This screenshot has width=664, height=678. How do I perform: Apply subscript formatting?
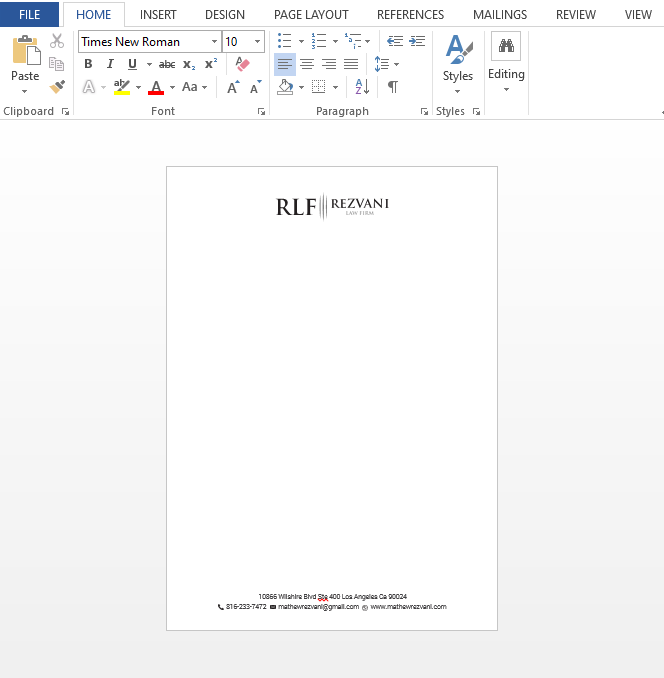click(x=189, y=64)
